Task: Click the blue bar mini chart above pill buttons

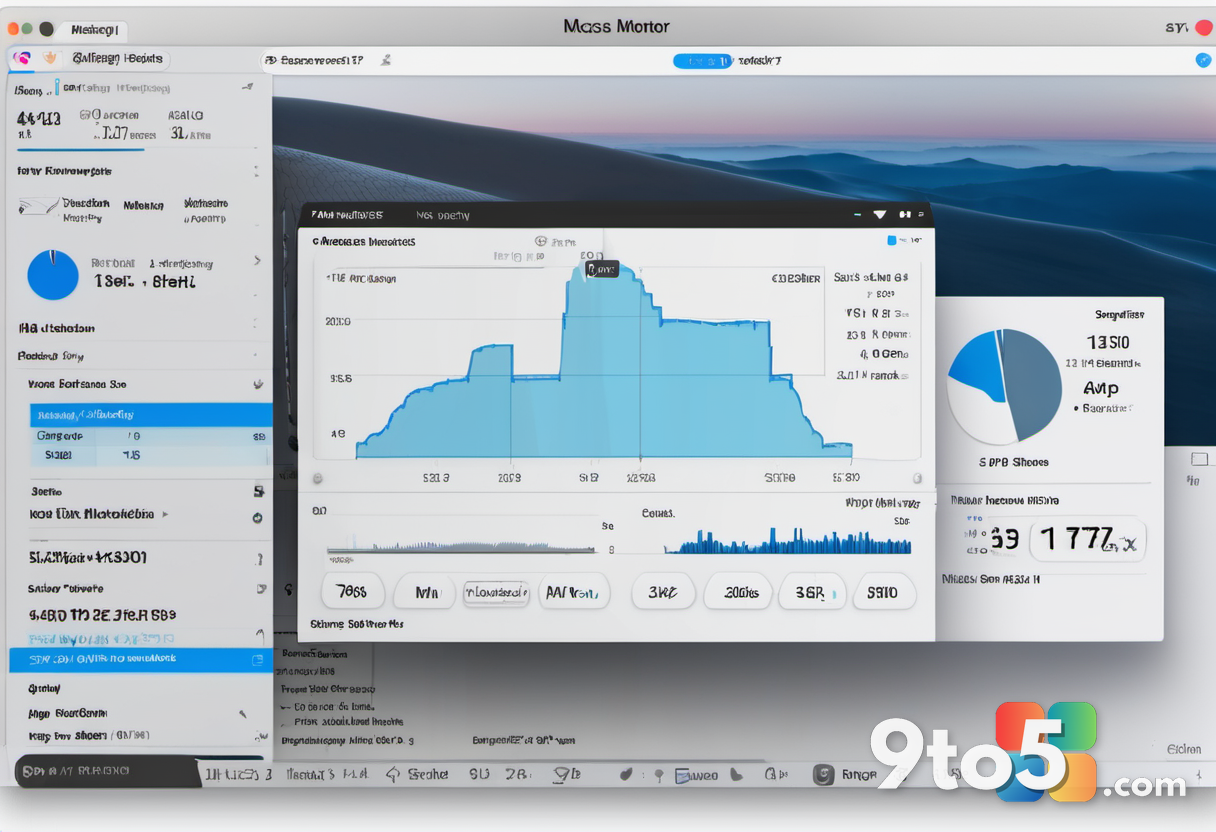Action: (788, 542)
